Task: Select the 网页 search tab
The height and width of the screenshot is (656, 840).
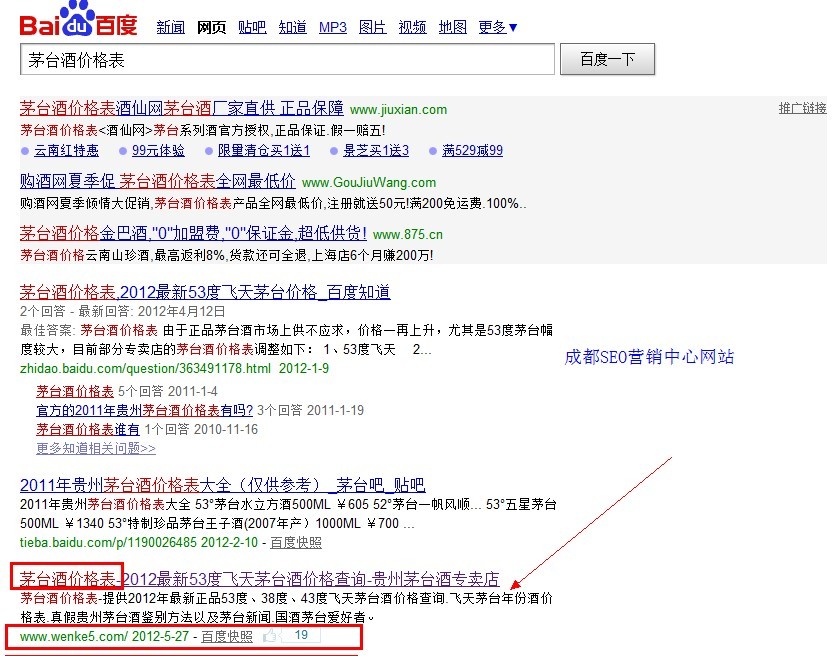Action: 211,27
